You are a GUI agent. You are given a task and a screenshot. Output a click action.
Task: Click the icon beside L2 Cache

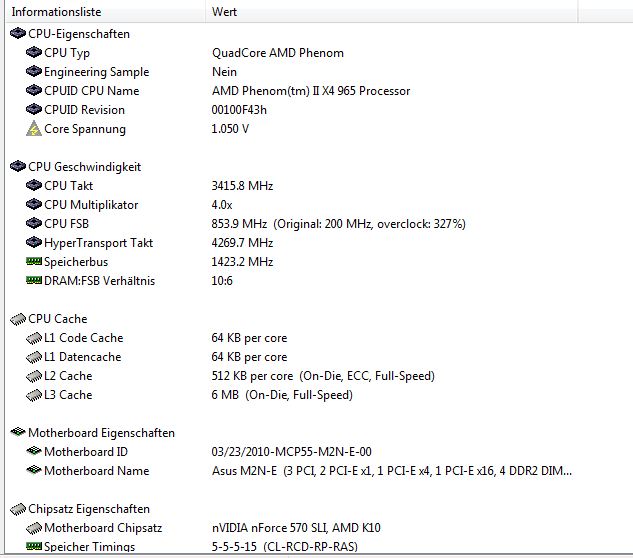[x=34, y=376]
